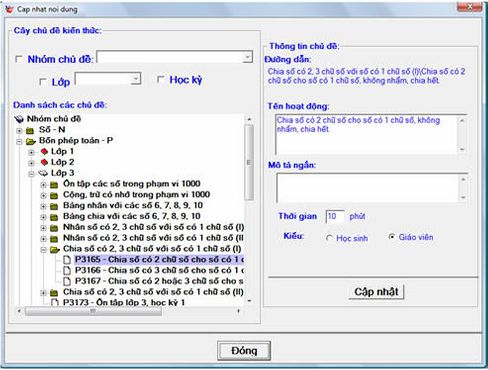The height and width of the screenshot is (370, 488).
Task: Expand Ôn tập các số trong phạm vi 1000
Action: click(43, 185)
